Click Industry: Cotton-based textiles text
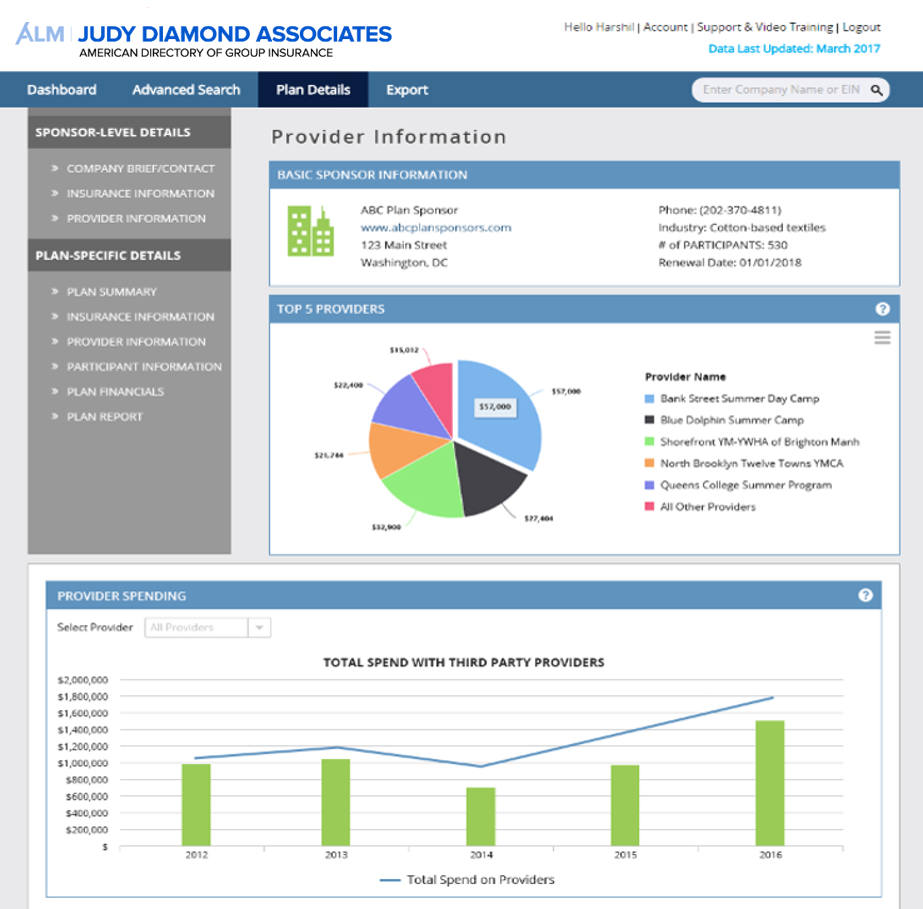923x909 pixels. (x=742, y=228)
